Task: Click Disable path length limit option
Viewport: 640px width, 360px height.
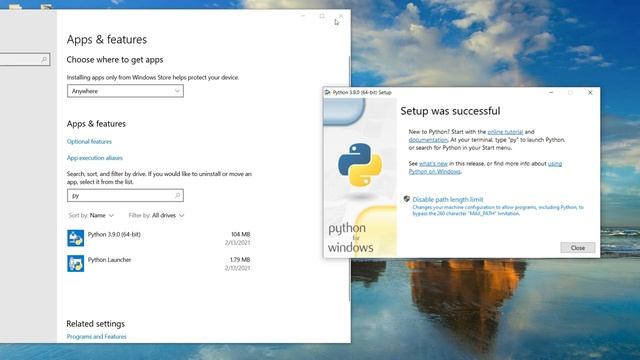Action: (448, 199)
